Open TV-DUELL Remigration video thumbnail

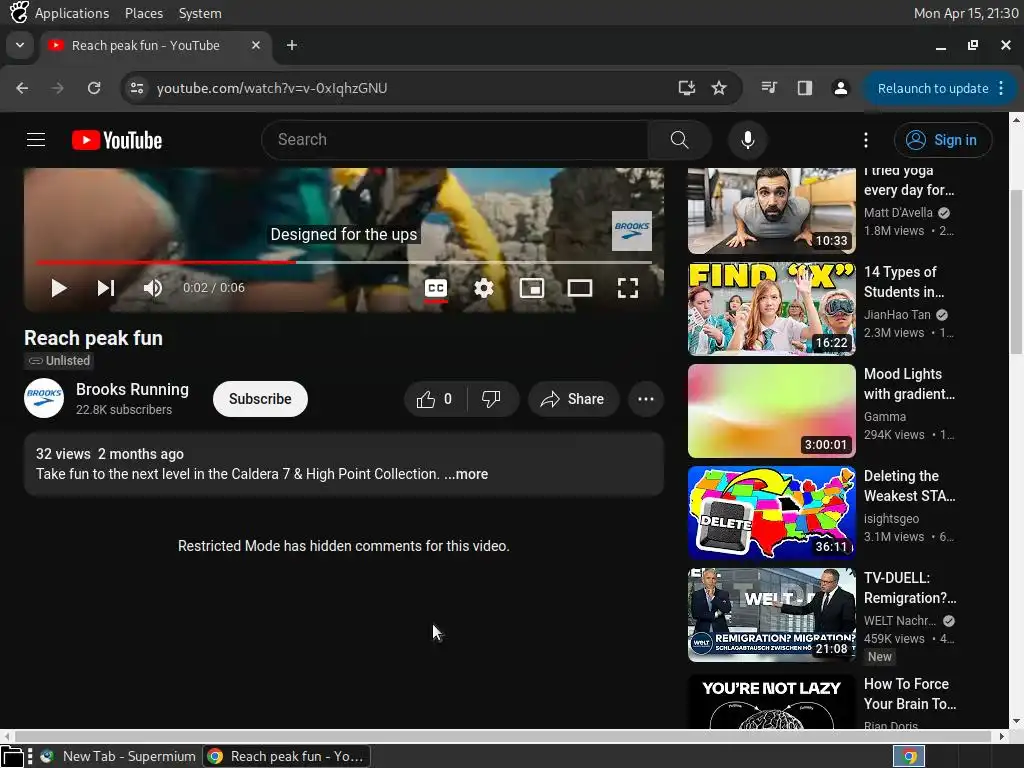click(x=771, y=615)
